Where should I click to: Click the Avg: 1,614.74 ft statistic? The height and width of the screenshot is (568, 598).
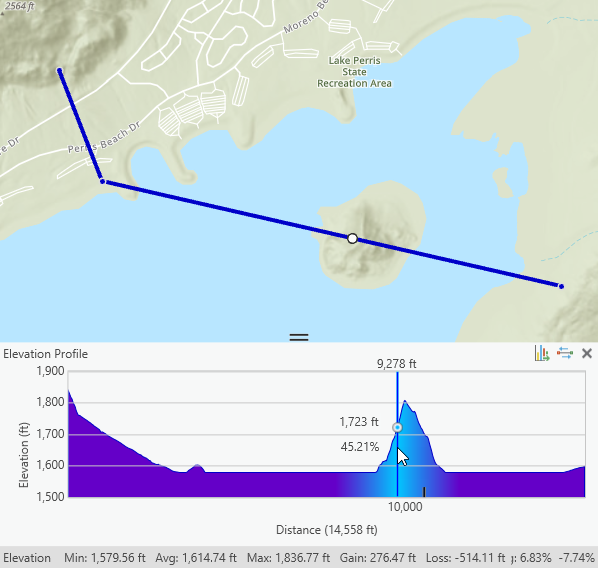196,558
